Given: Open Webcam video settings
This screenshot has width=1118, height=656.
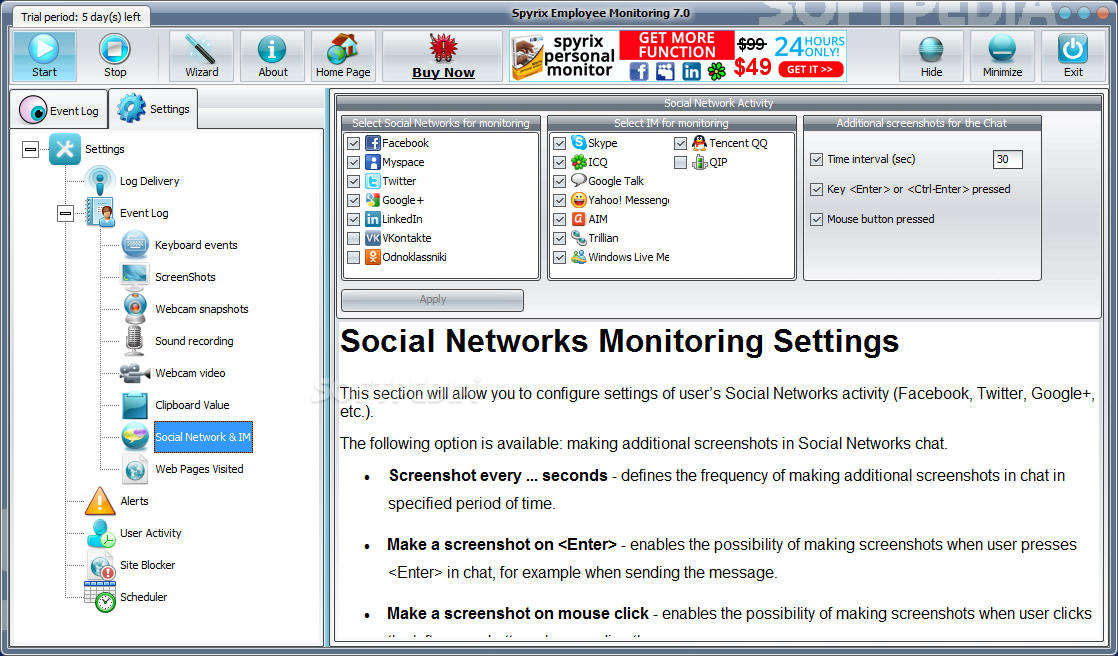Looking at the screenshot, I should pyautogui.click(x=190, y=373).
